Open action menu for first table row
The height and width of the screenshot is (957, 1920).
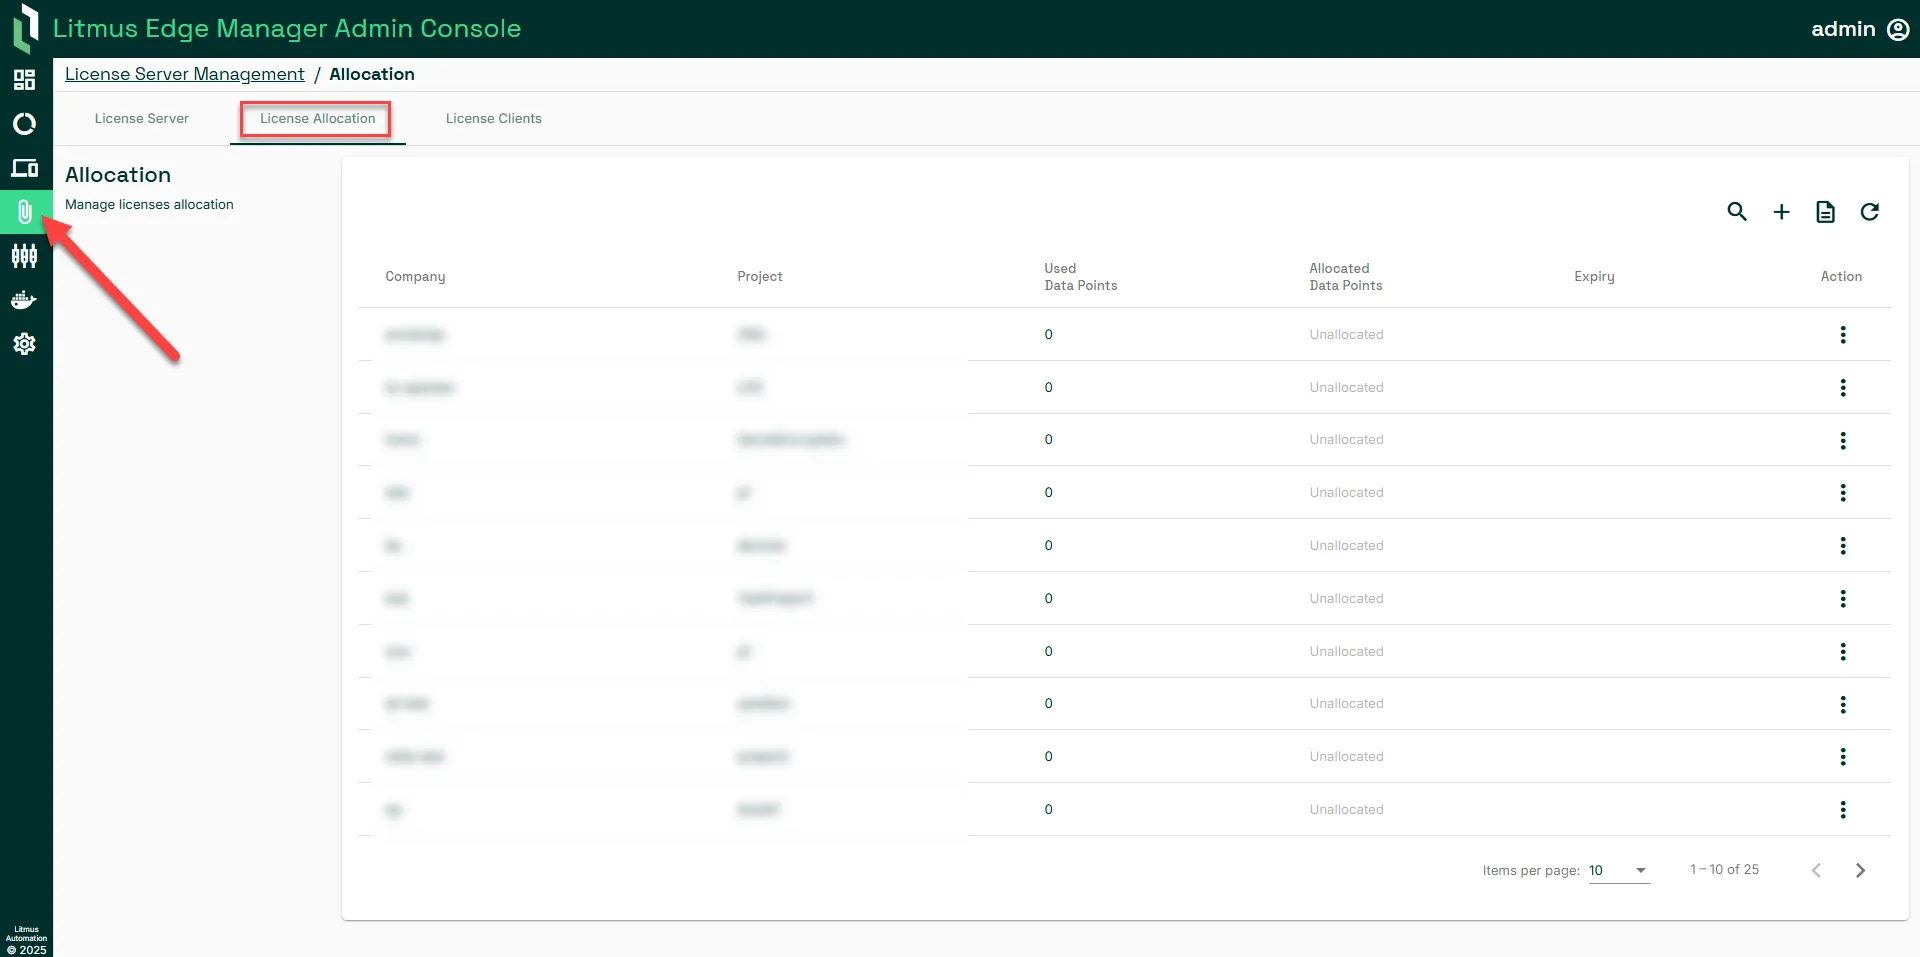(x=1842, y=335)
